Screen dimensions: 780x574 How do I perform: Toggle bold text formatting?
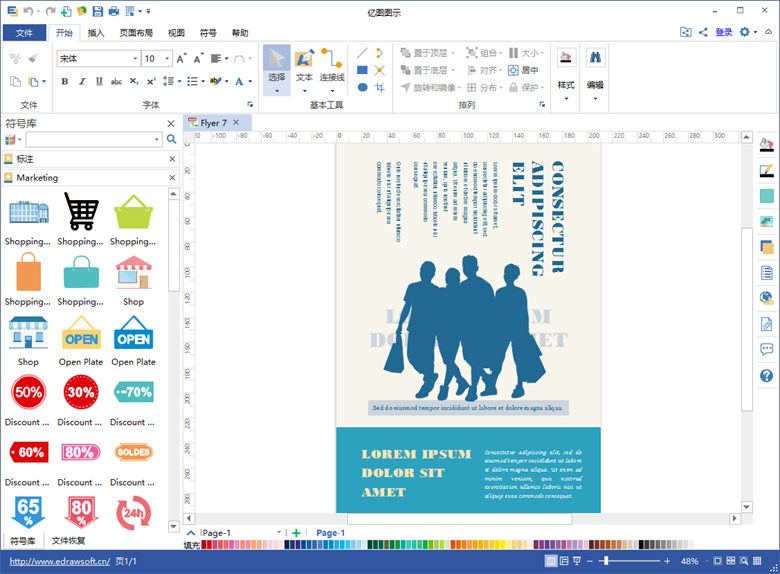click(65, 82)
